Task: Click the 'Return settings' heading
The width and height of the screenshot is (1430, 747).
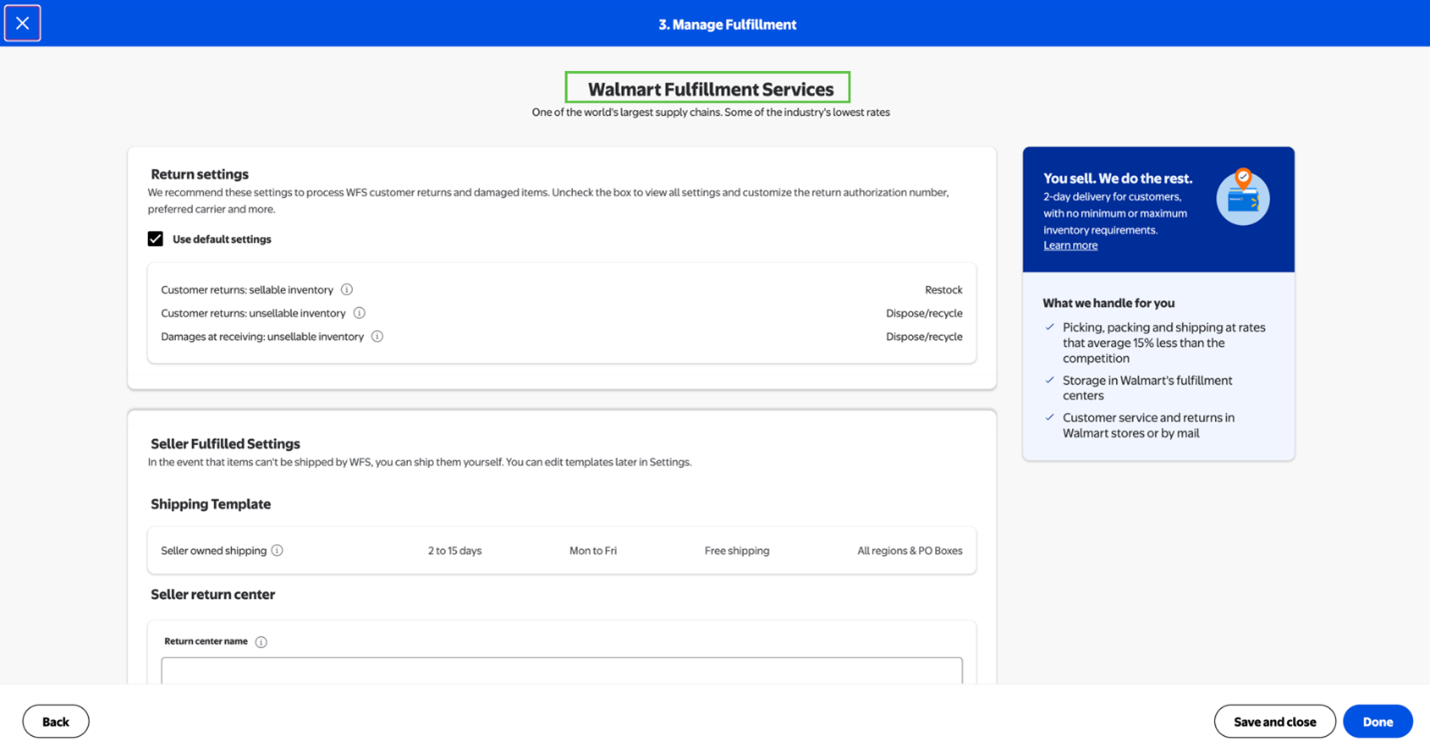Action: 200,174
